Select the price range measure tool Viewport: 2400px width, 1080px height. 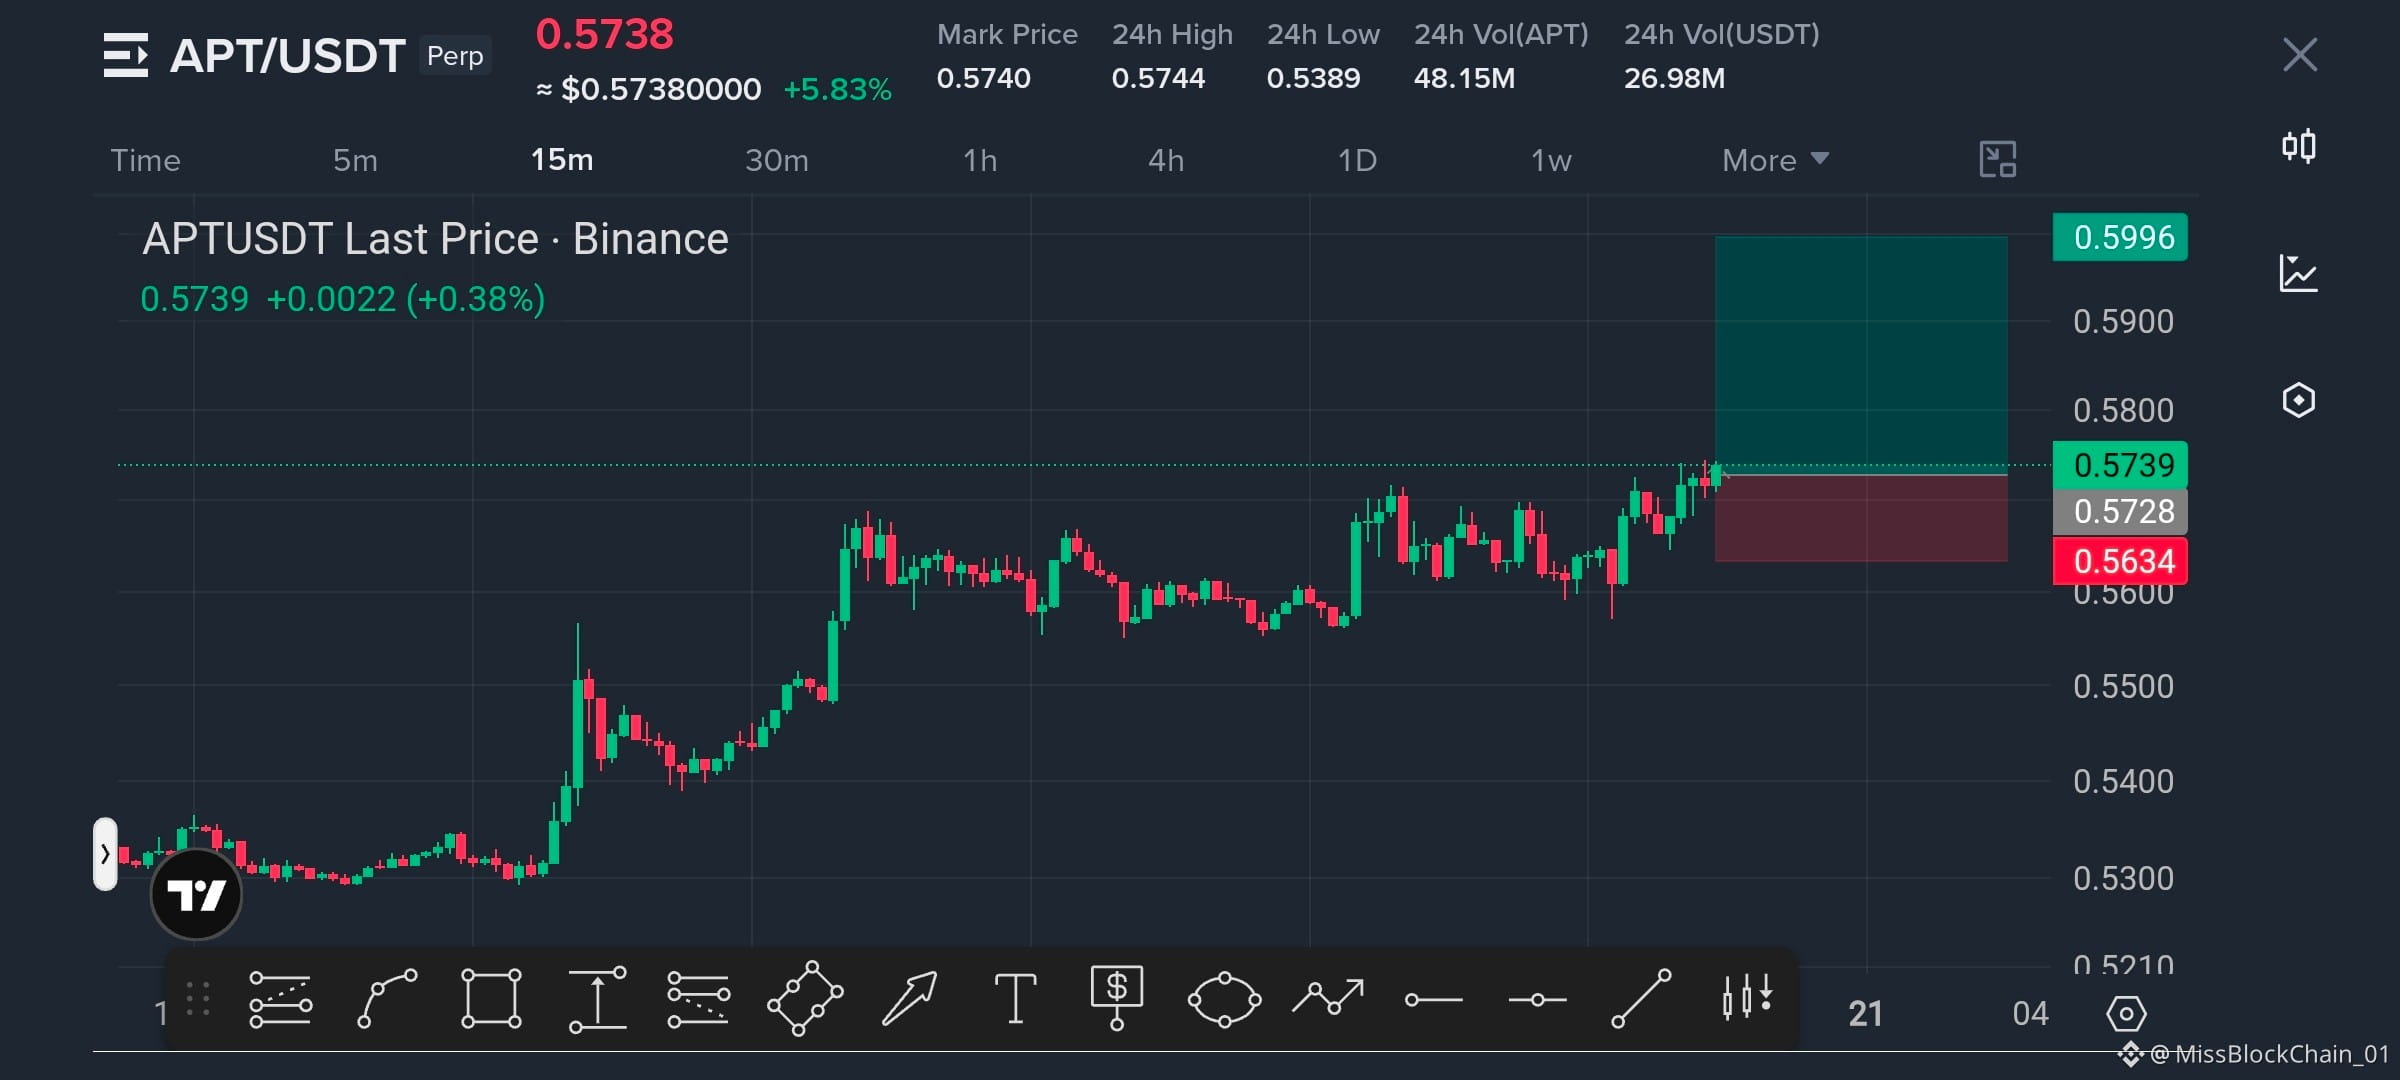point(598,999)
